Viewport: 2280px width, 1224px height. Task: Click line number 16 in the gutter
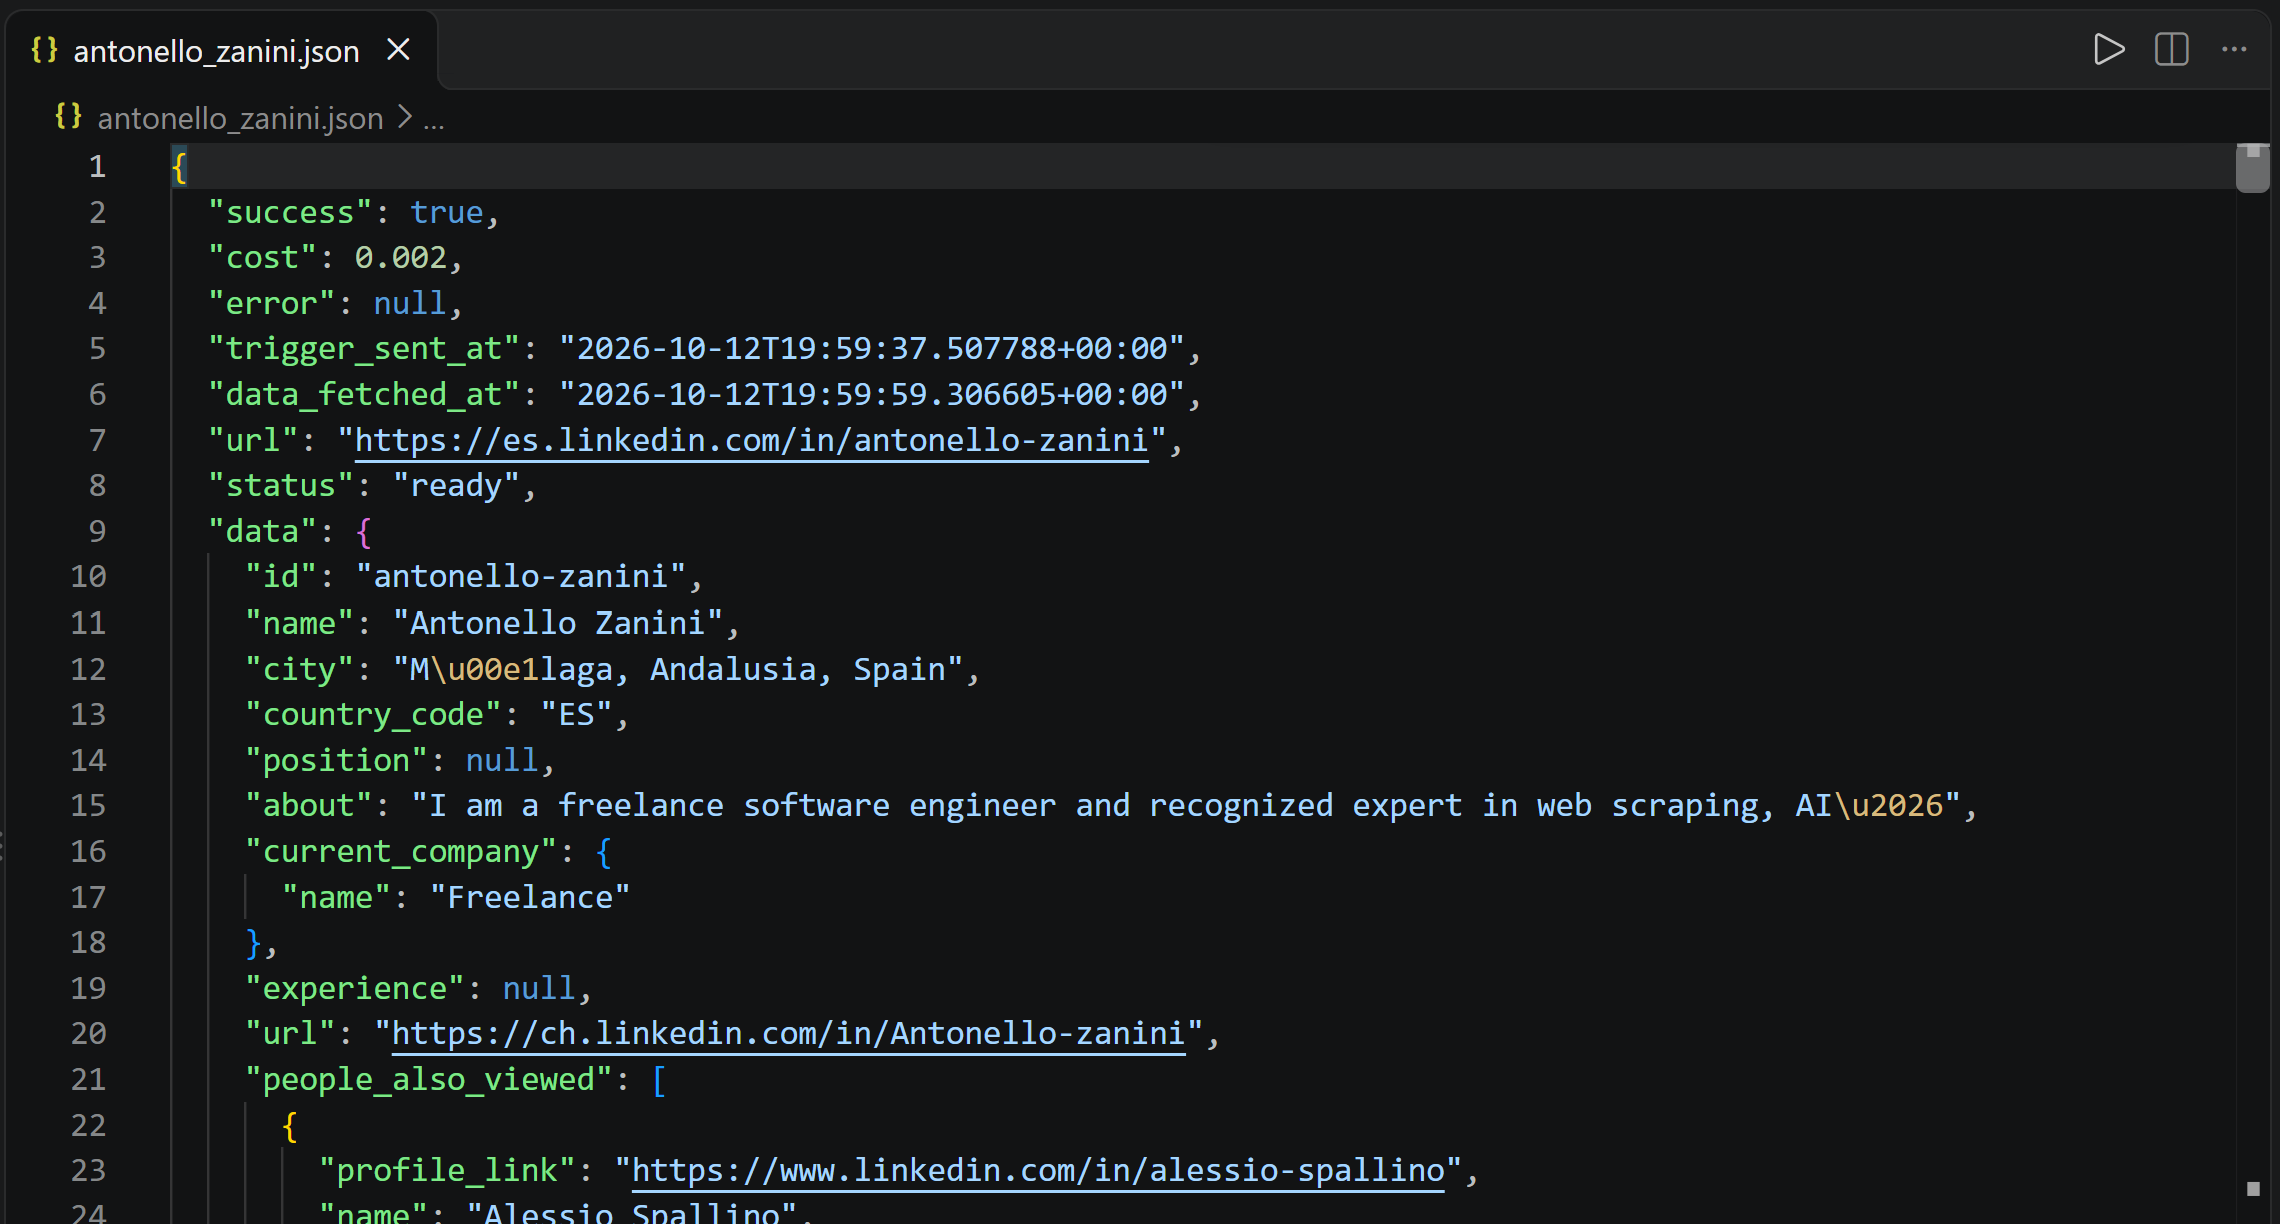pos(88,851)
